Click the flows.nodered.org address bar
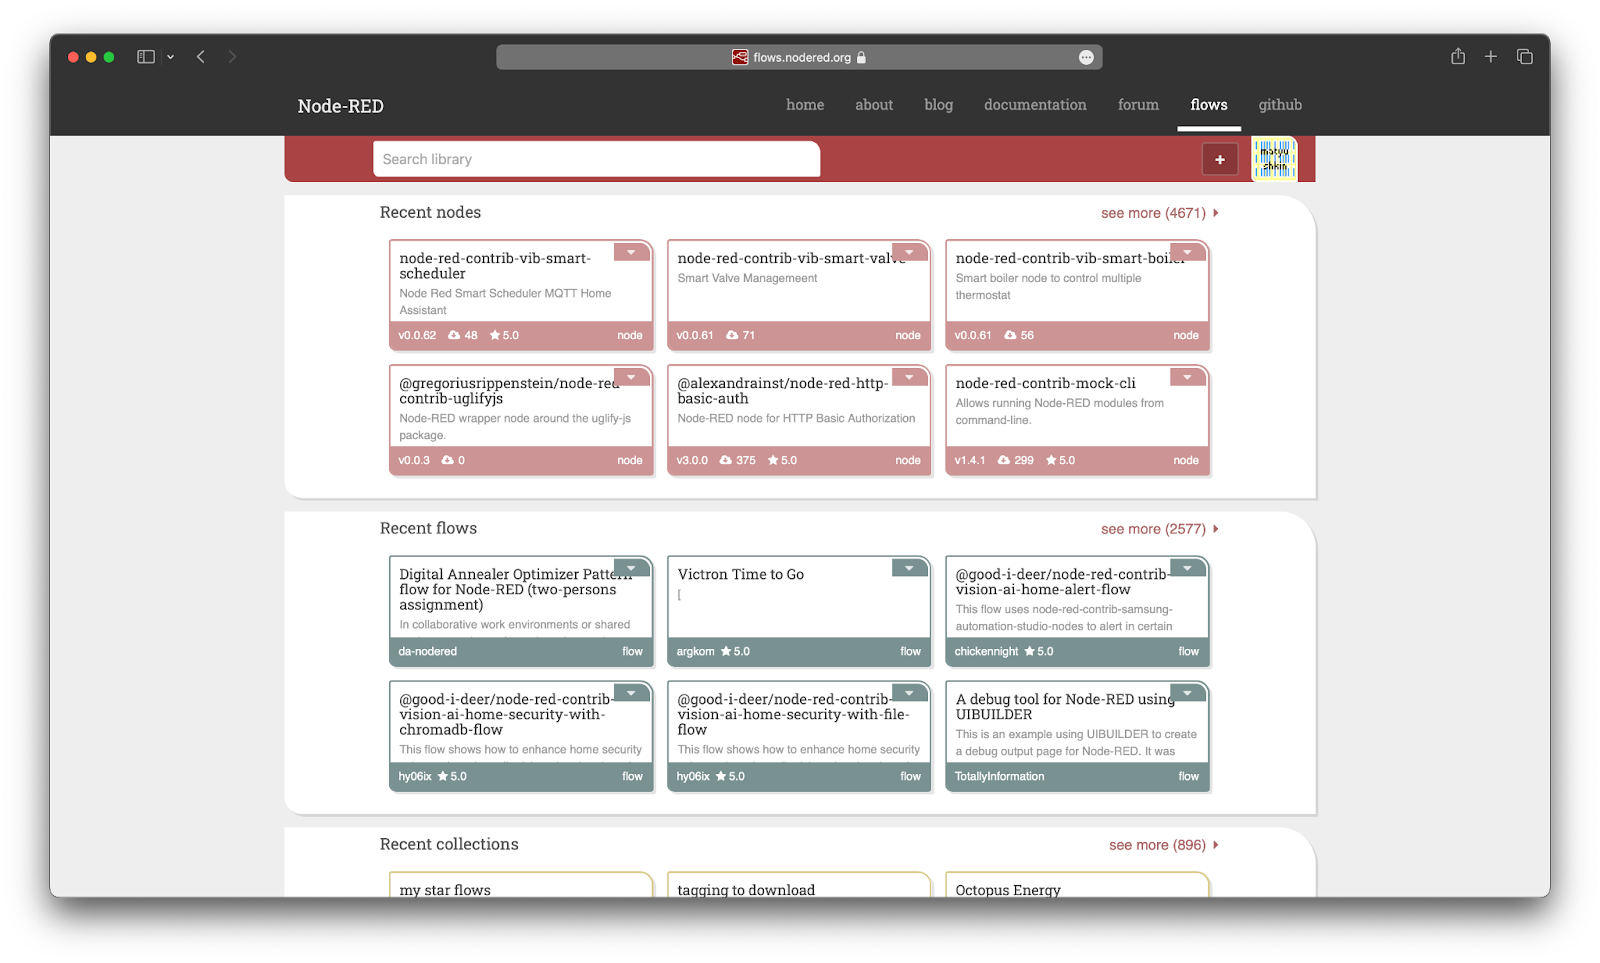This screenshot has width=1600, height=963. [799, 57]
